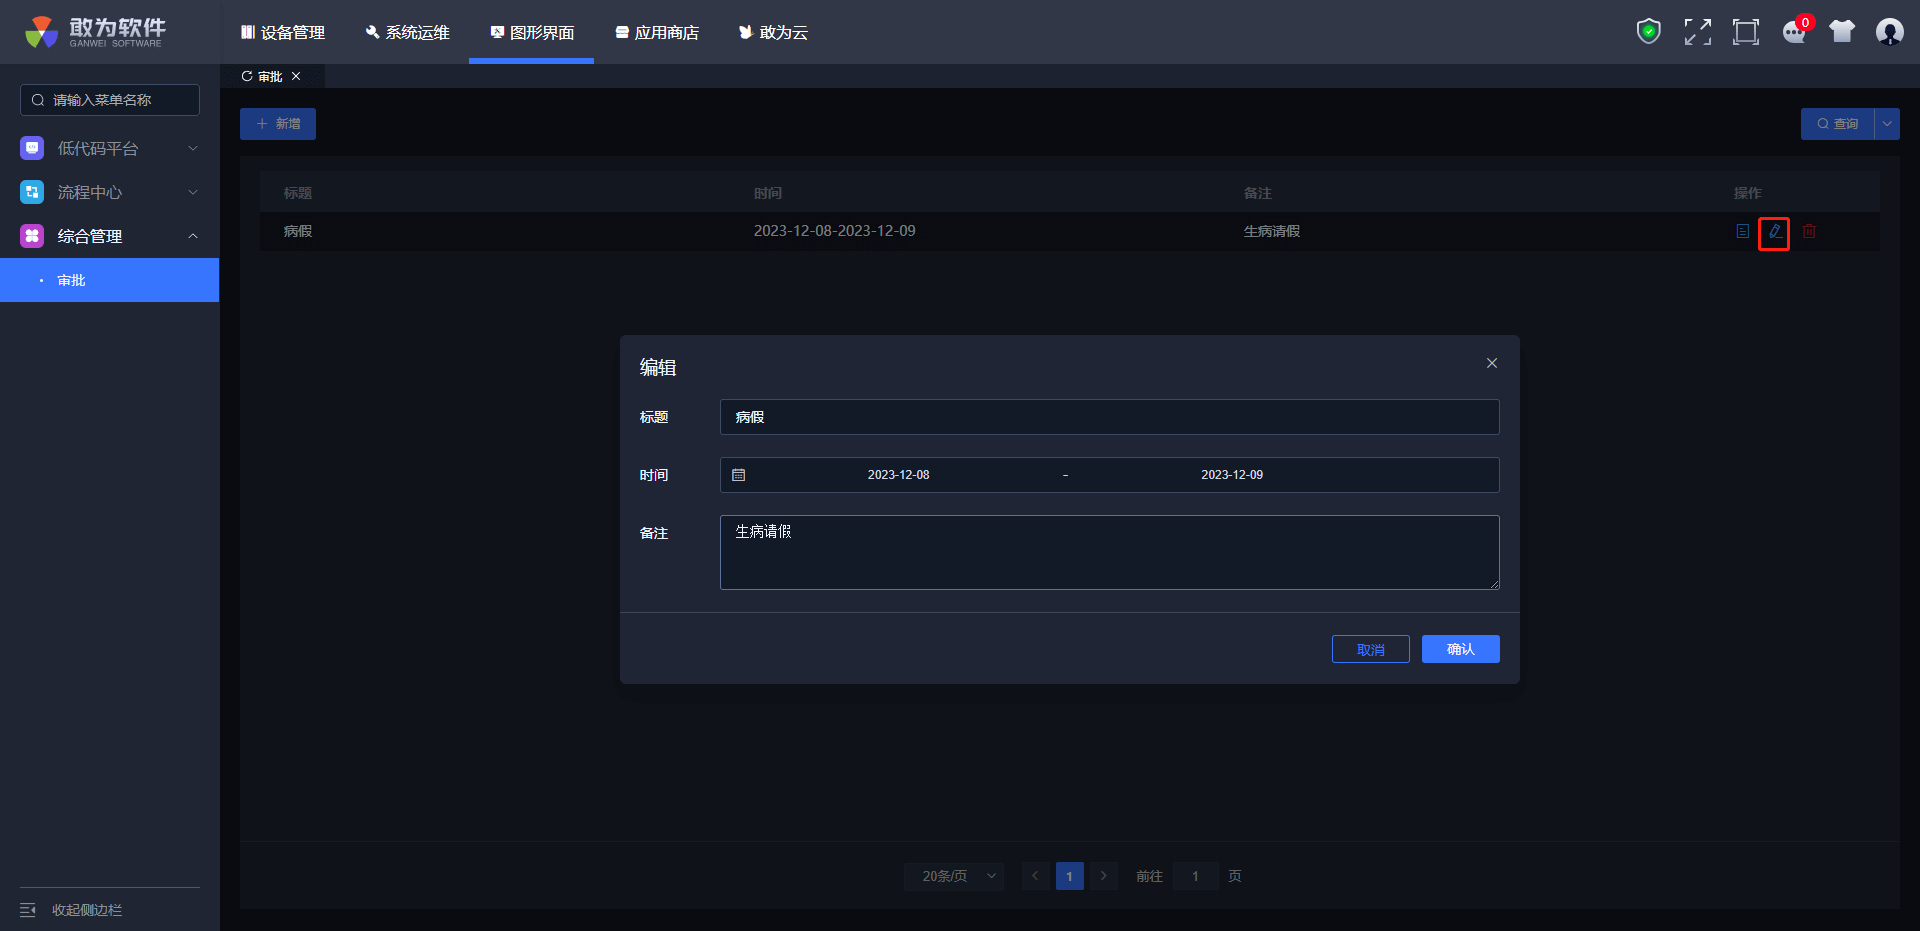The image size is (1920, 931).
Task: Collapse the 综合管理 menu
Action: click(109, 236)
